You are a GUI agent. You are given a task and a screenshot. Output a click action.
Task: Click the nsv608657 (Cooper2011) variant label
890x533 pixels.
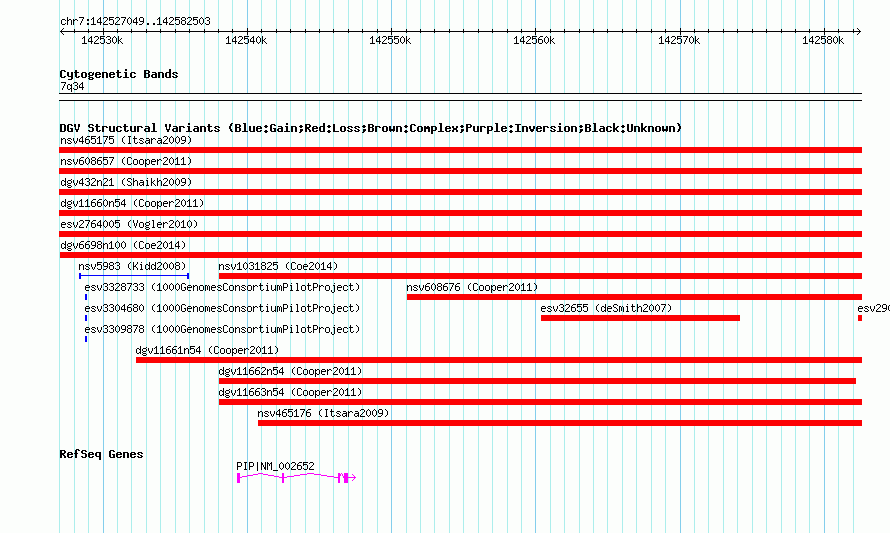tap(126, 161)
